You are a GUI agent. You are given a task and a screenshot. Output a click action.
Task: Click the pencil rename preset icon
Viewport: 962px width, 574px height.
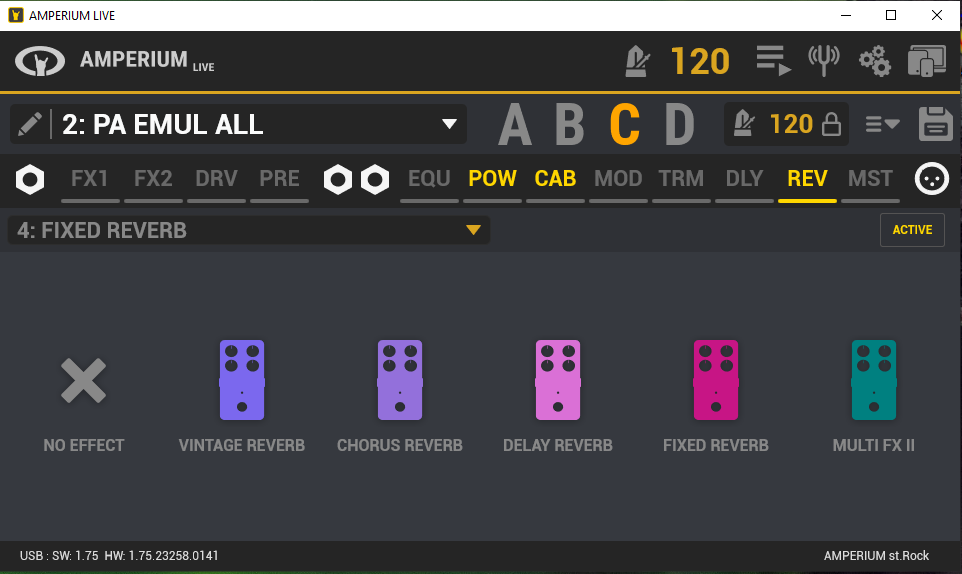29,124
